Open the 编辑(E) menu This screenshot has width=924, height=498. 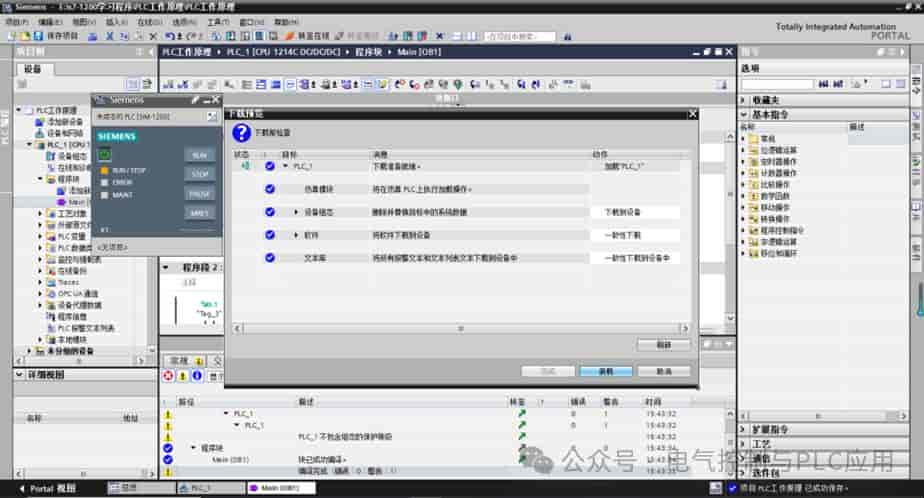pyautogui.click(x=50, y=22)
